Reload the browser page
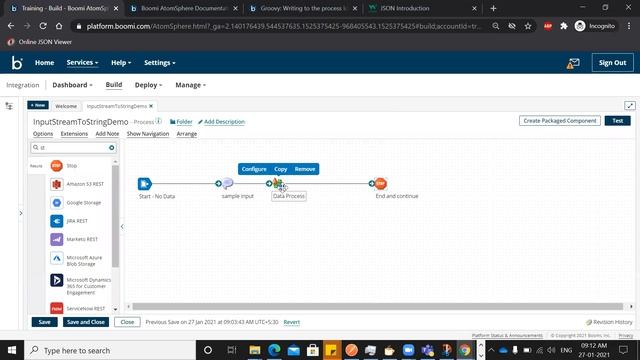The image size is (640, 360). click(43, 26)
